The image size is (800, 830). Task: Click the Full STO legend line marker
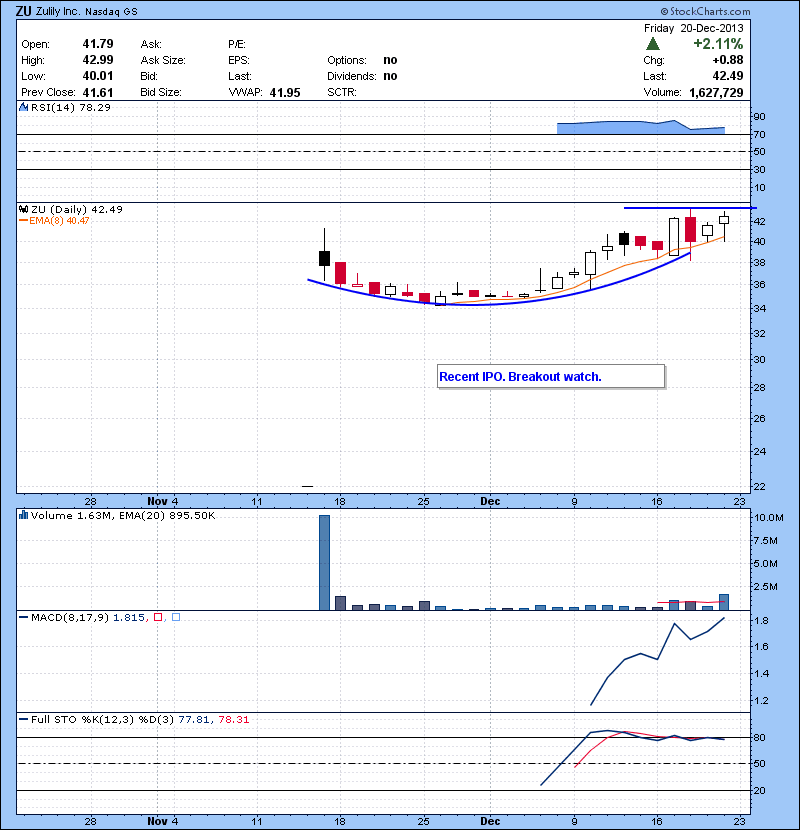(x=23, y=719)
